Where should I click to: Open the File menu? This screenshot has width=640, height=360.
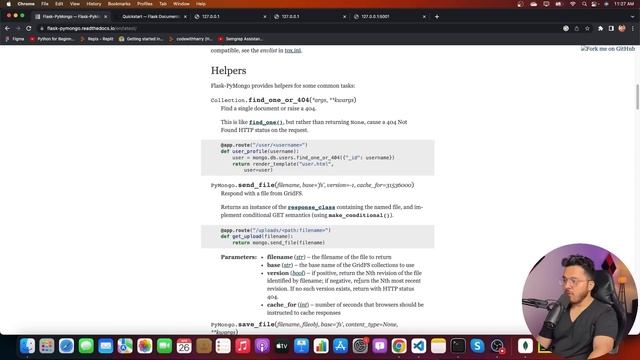click(x=45, y=4)
